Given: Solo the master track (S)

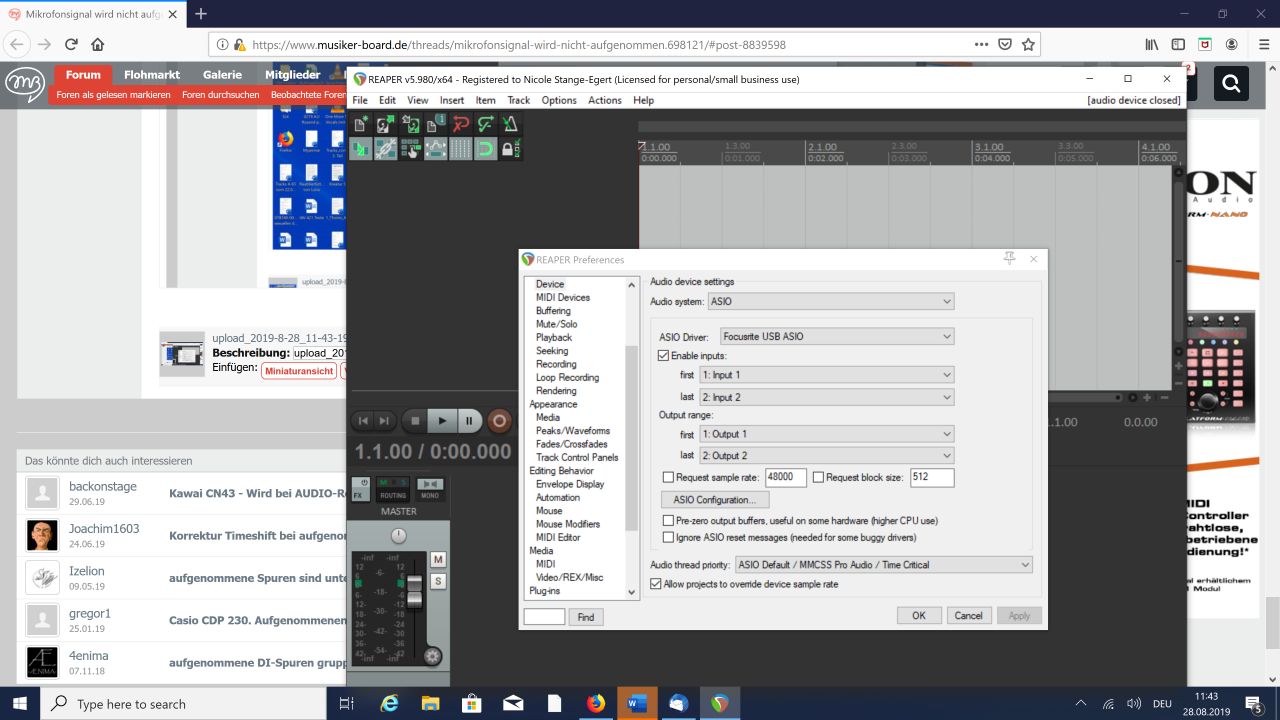Looking at the screenshot, I should 438,581.
